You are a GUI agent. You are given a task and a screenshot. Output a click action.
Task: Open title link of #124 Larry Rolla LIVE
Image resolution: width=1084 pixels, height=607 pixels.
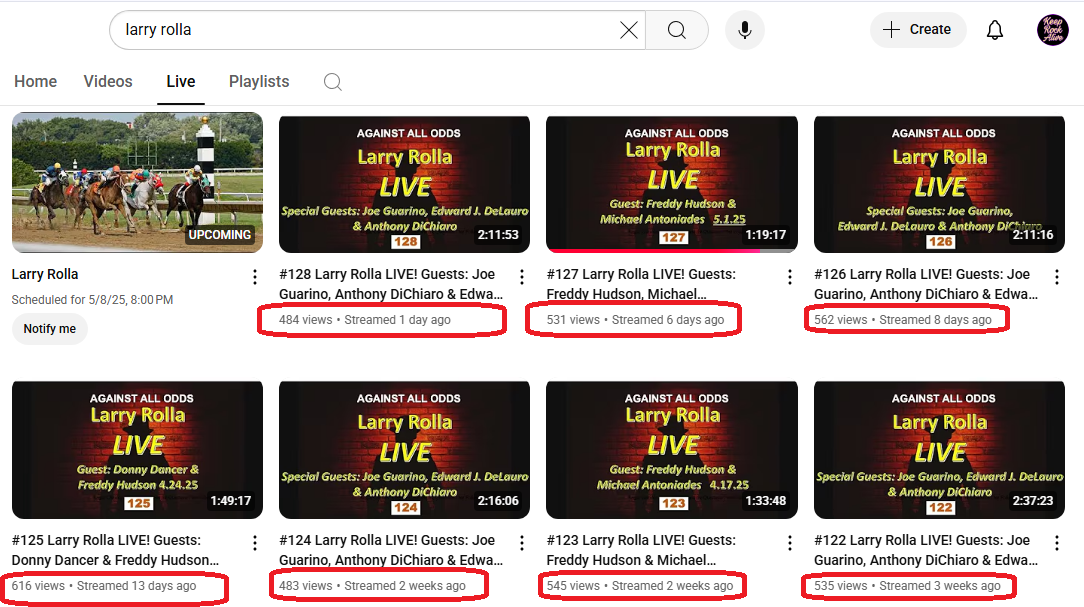click(391, 550)
